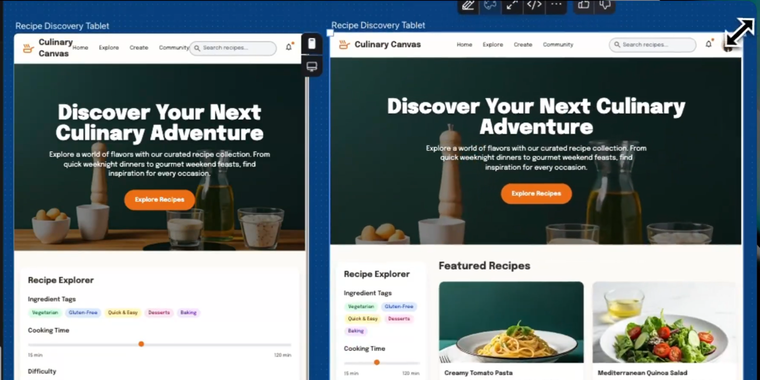The height and width of the screenshot is (380, 760).
Task: Click search magnifier icon in right frame
Action: [617, 45]
